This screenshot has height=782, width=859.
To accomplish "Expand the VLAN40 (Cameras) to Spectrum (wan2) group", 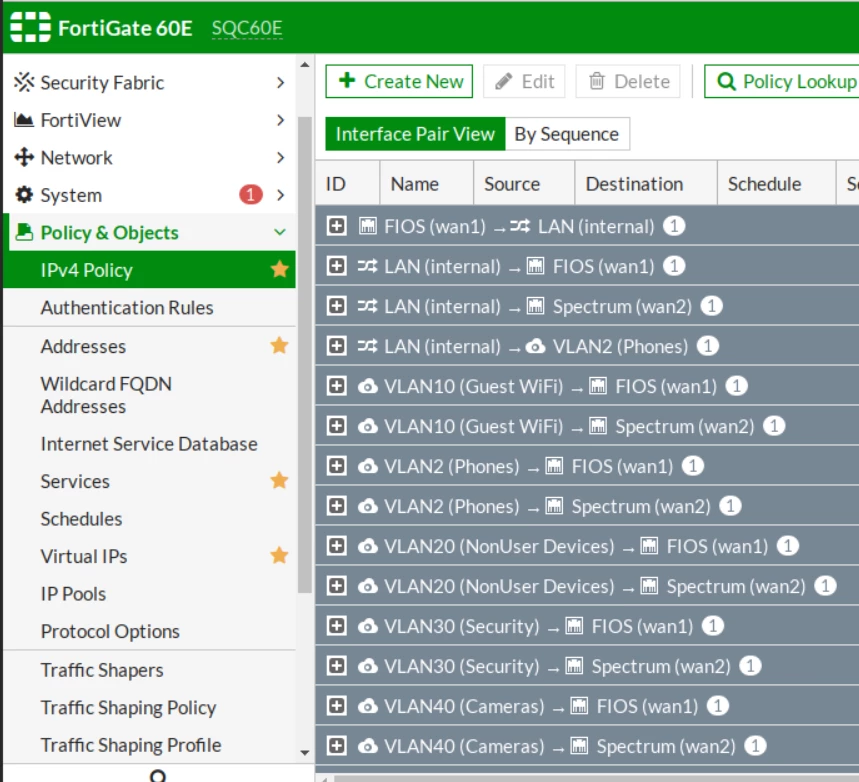I will click(336, 745).
